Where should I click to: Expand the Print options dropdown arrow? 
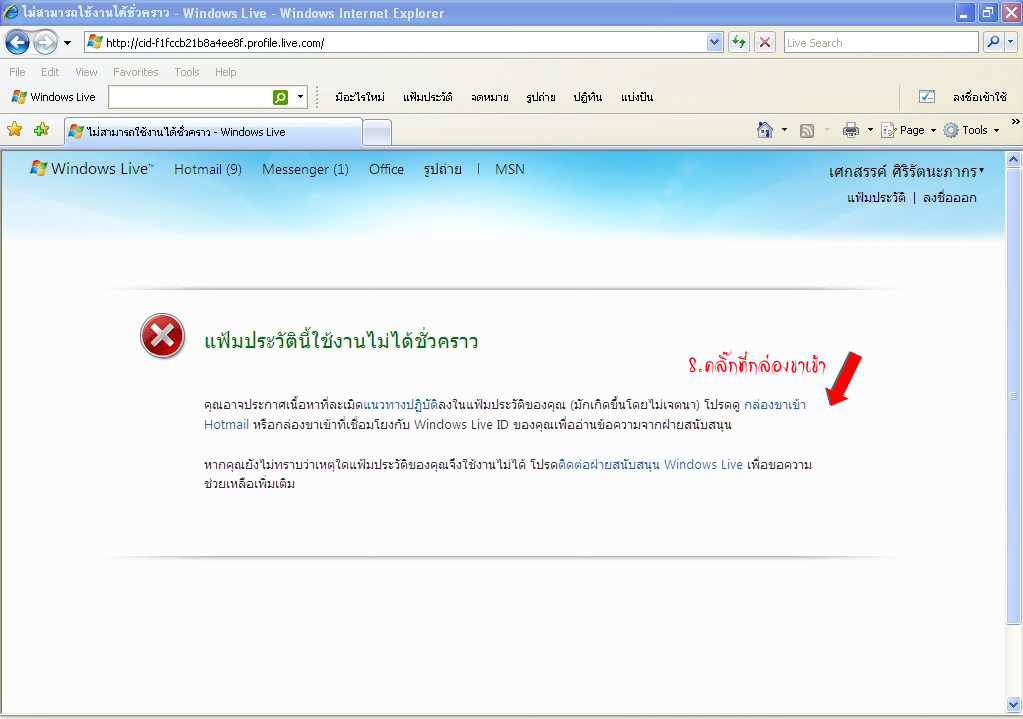[870, 130]
